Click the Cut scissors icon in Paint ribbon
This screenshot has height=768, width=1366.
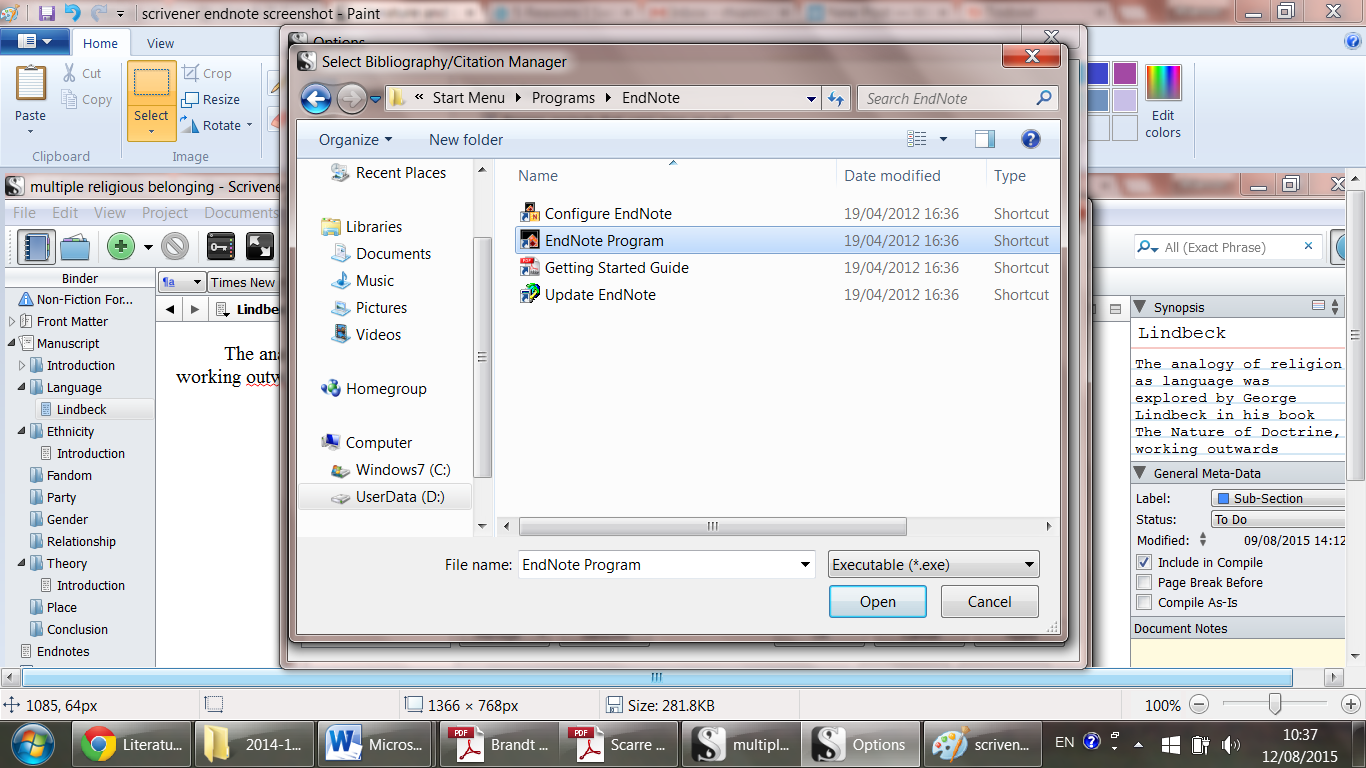[69, 73]
